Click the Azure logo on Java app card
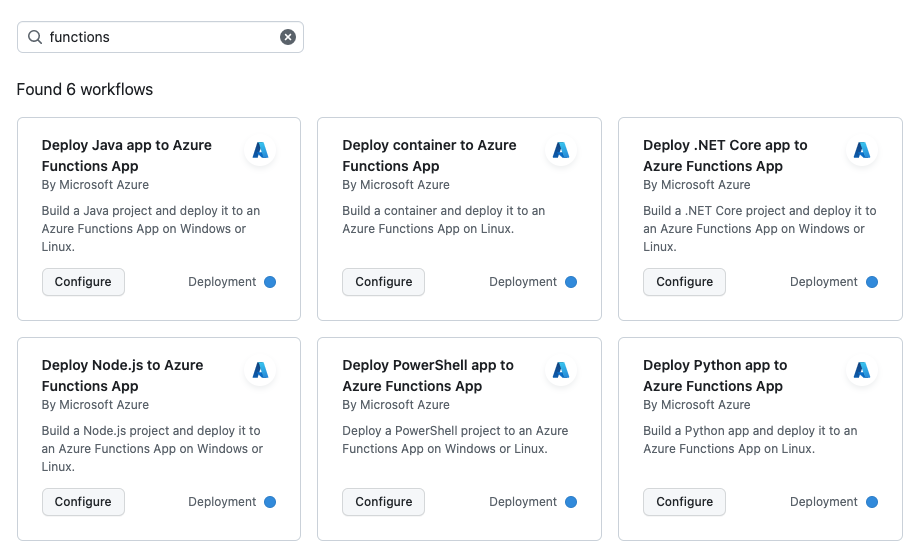The width and height of the screenshot is (917, 556). pos(260,150)
